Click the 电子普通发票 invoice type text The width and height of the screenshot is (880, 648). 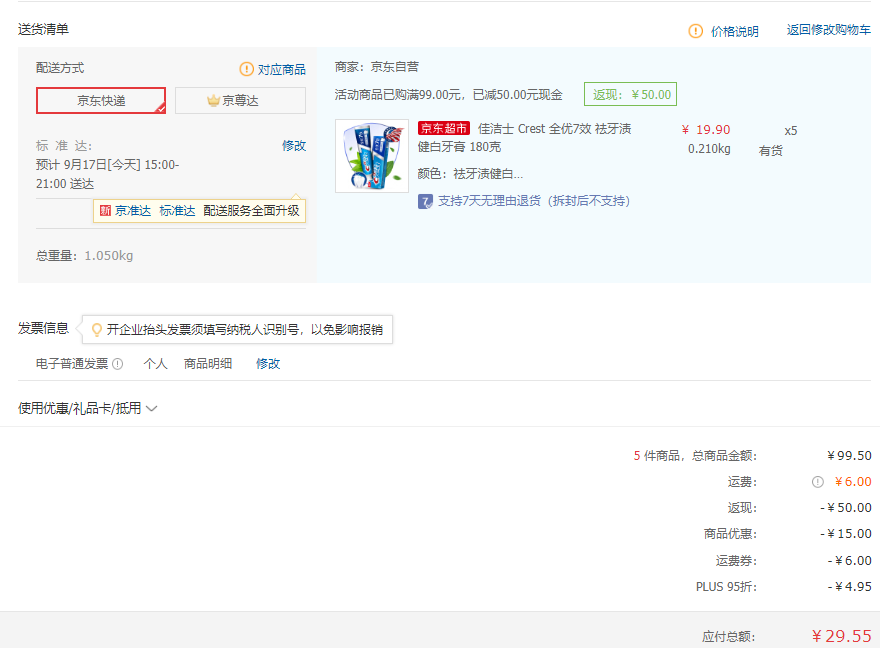(x=72, y=364)
